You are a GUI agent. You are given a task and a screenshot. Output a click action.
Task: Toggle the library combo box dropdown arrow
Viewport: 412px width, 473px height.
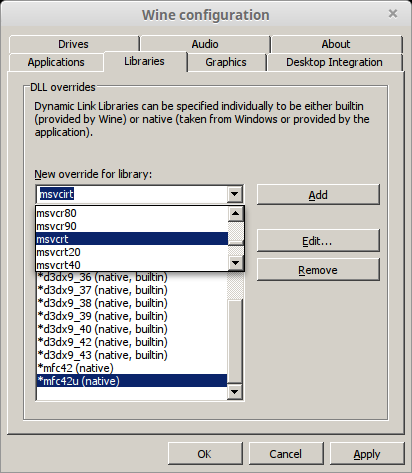click(x=235, y=194)
